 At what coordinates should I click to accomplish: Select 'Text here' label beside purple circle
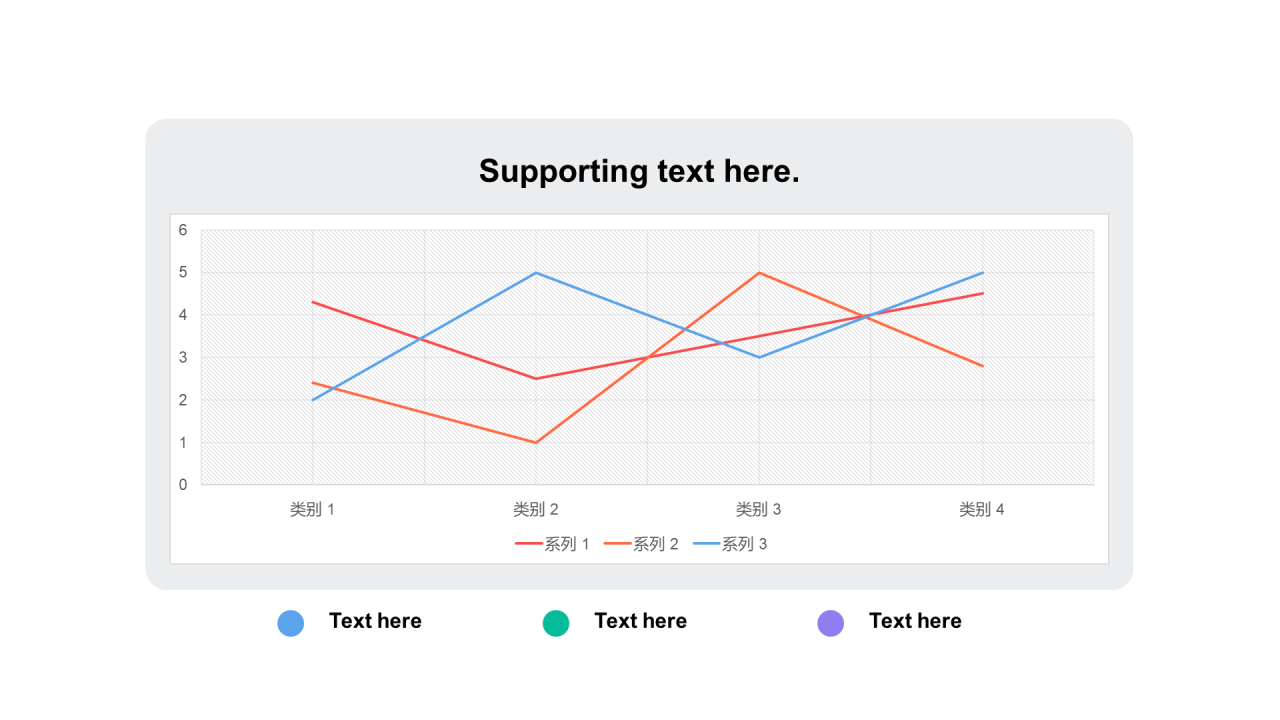(x=915, y=621)
